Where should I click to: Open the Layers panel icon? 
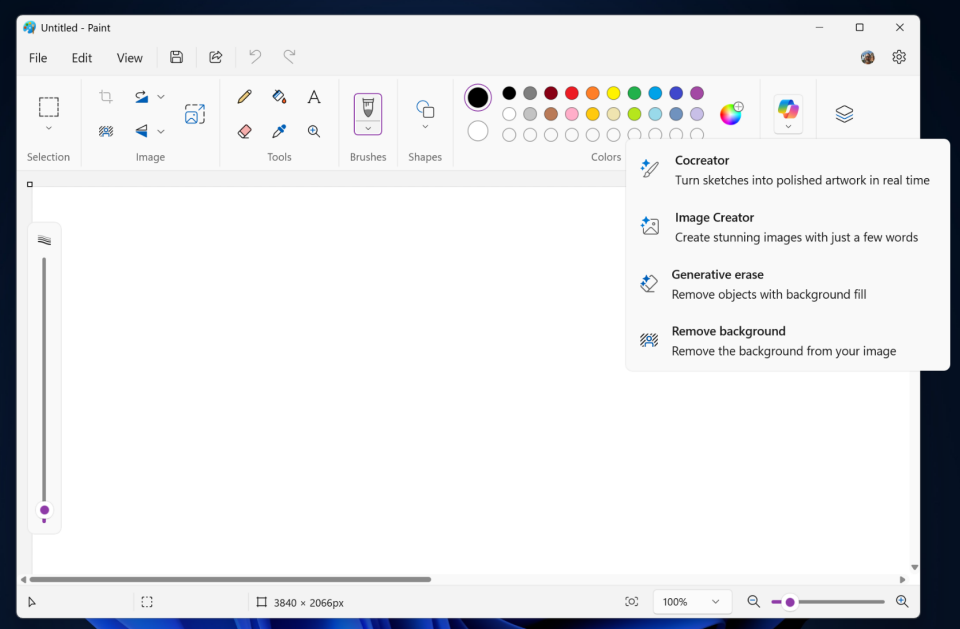(844, 113)
